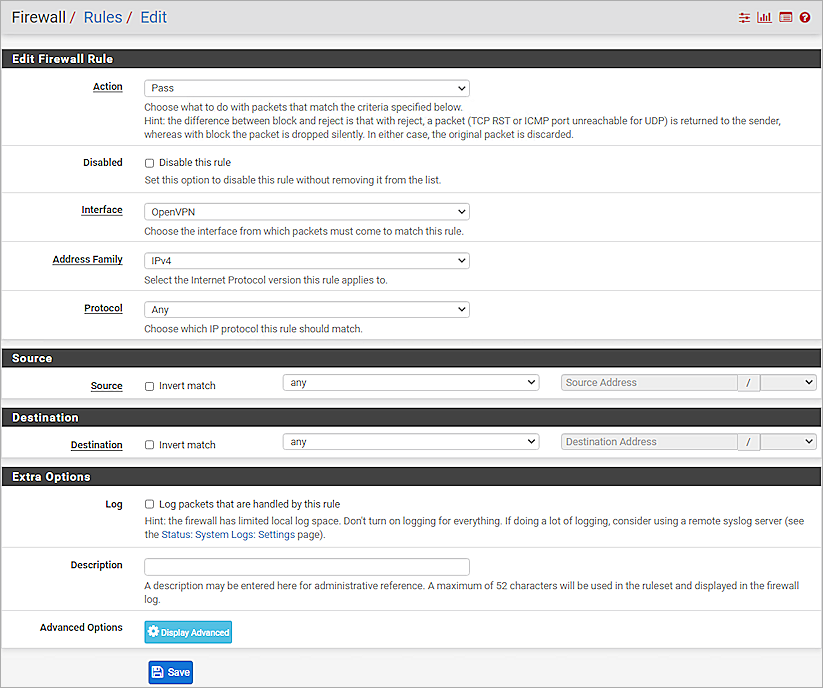Click the Display Advanced button
Screen dimensions: 823x688
187,631
